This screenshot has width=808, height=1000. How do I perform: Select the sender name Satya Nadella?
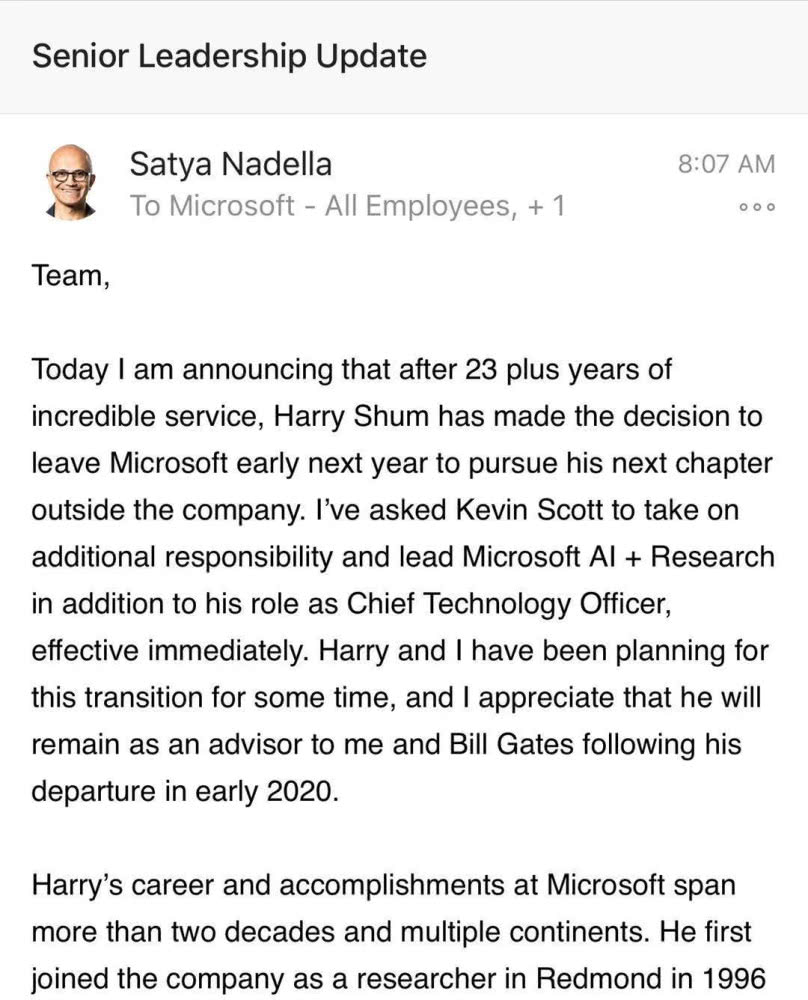[230, 164]
